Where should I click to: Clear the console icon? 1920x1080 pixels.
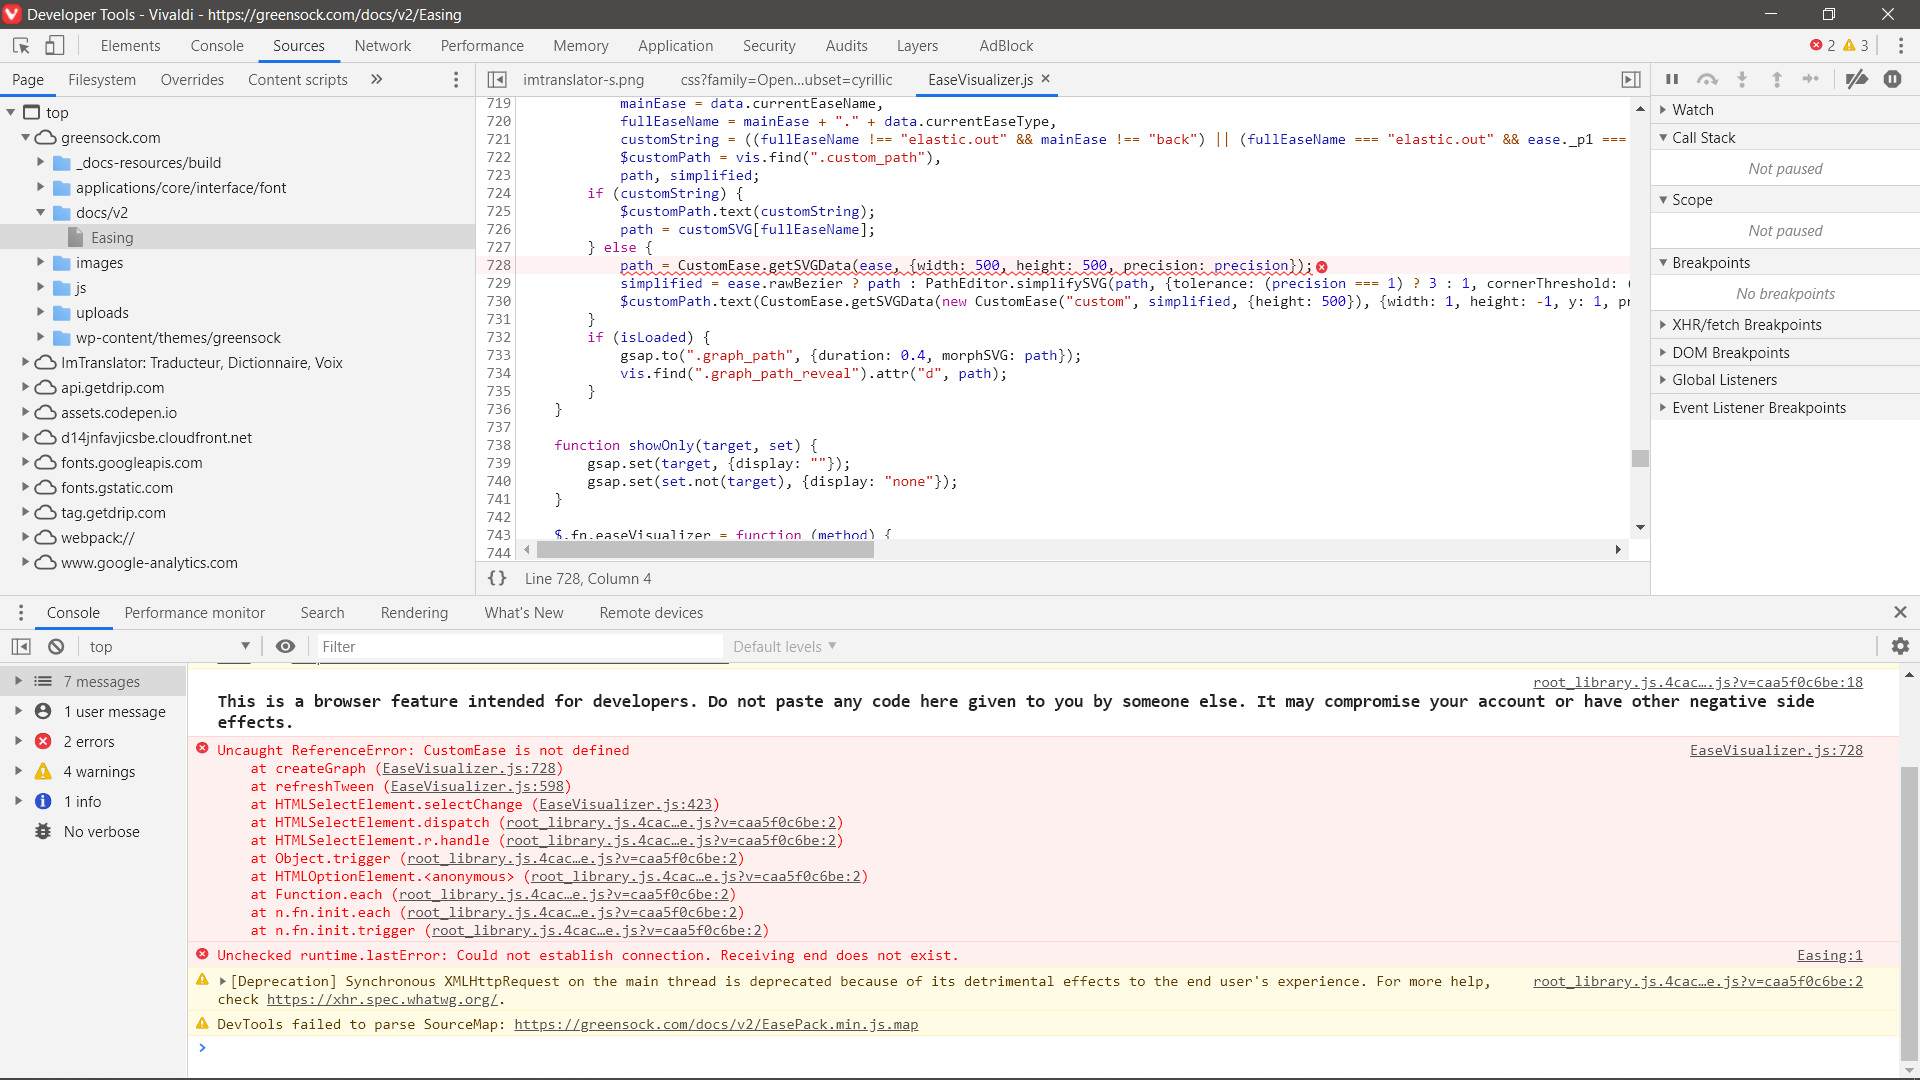(56, 646)
